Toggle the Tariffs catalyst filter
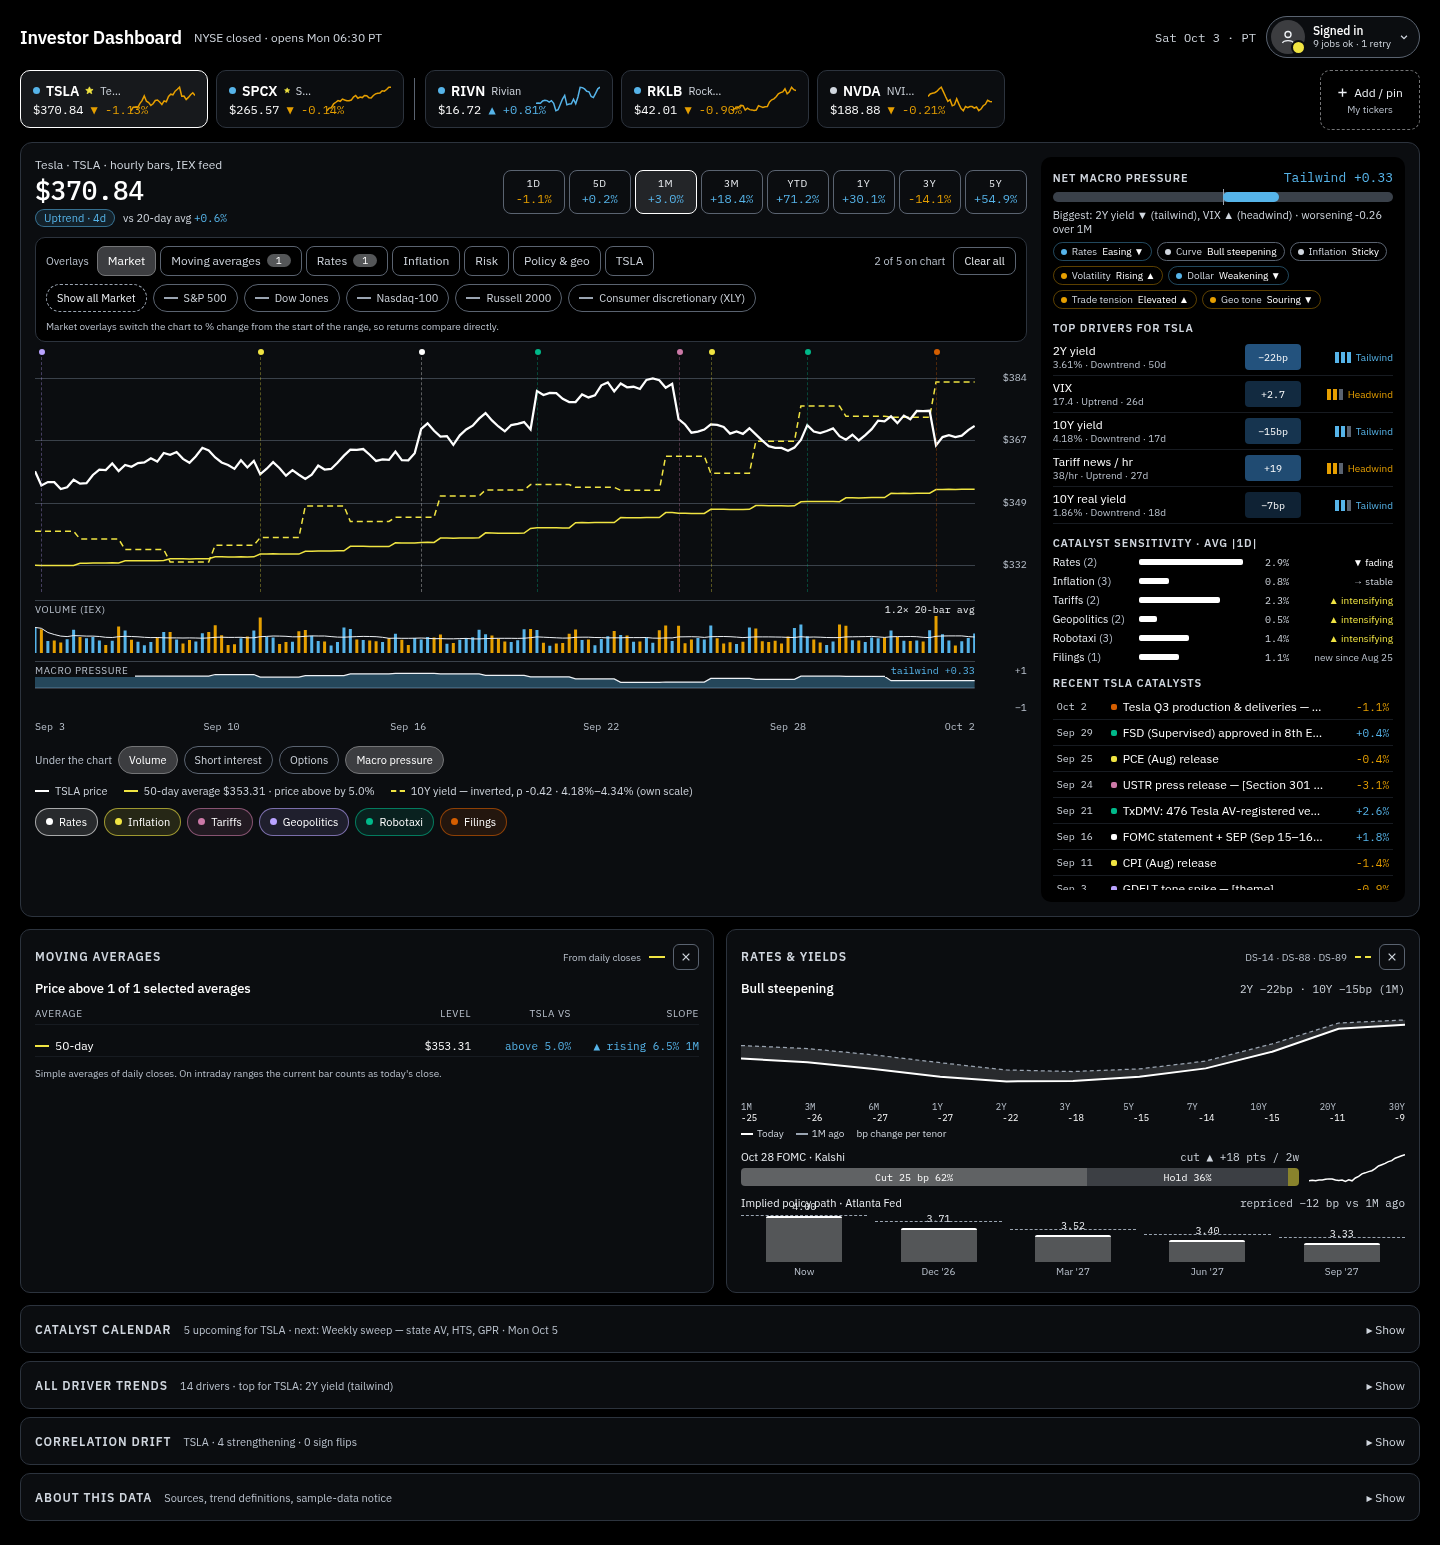This screenshot has height=1545, width=1440. coord(220,822)
